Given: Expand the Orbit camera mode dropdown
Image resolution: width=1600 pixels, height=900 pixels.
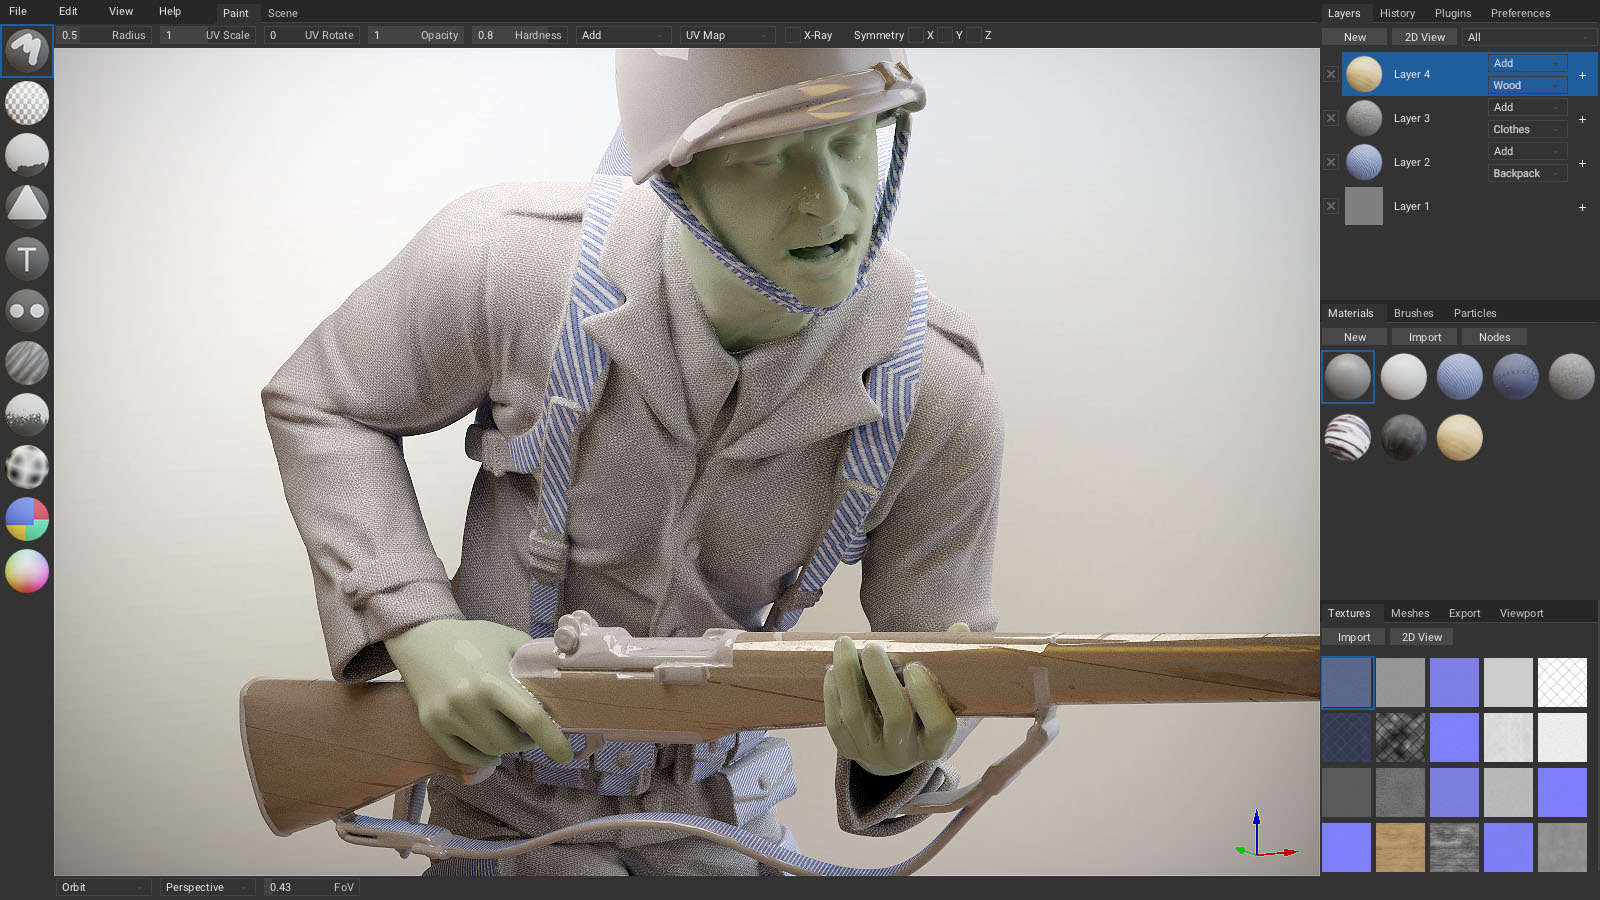Looking at the screenshot, I should coord(102,887).
